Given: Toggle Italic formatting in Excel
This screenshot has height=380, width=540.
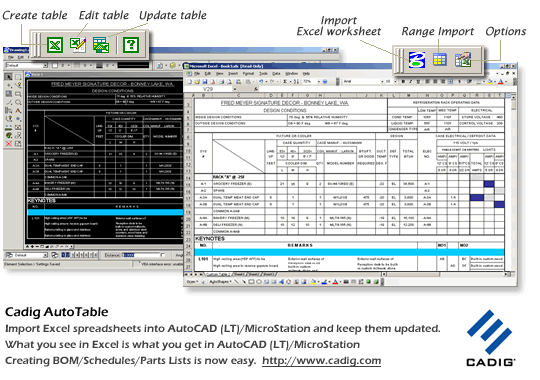Looking at the screenshot, I should tap(411, 81).
